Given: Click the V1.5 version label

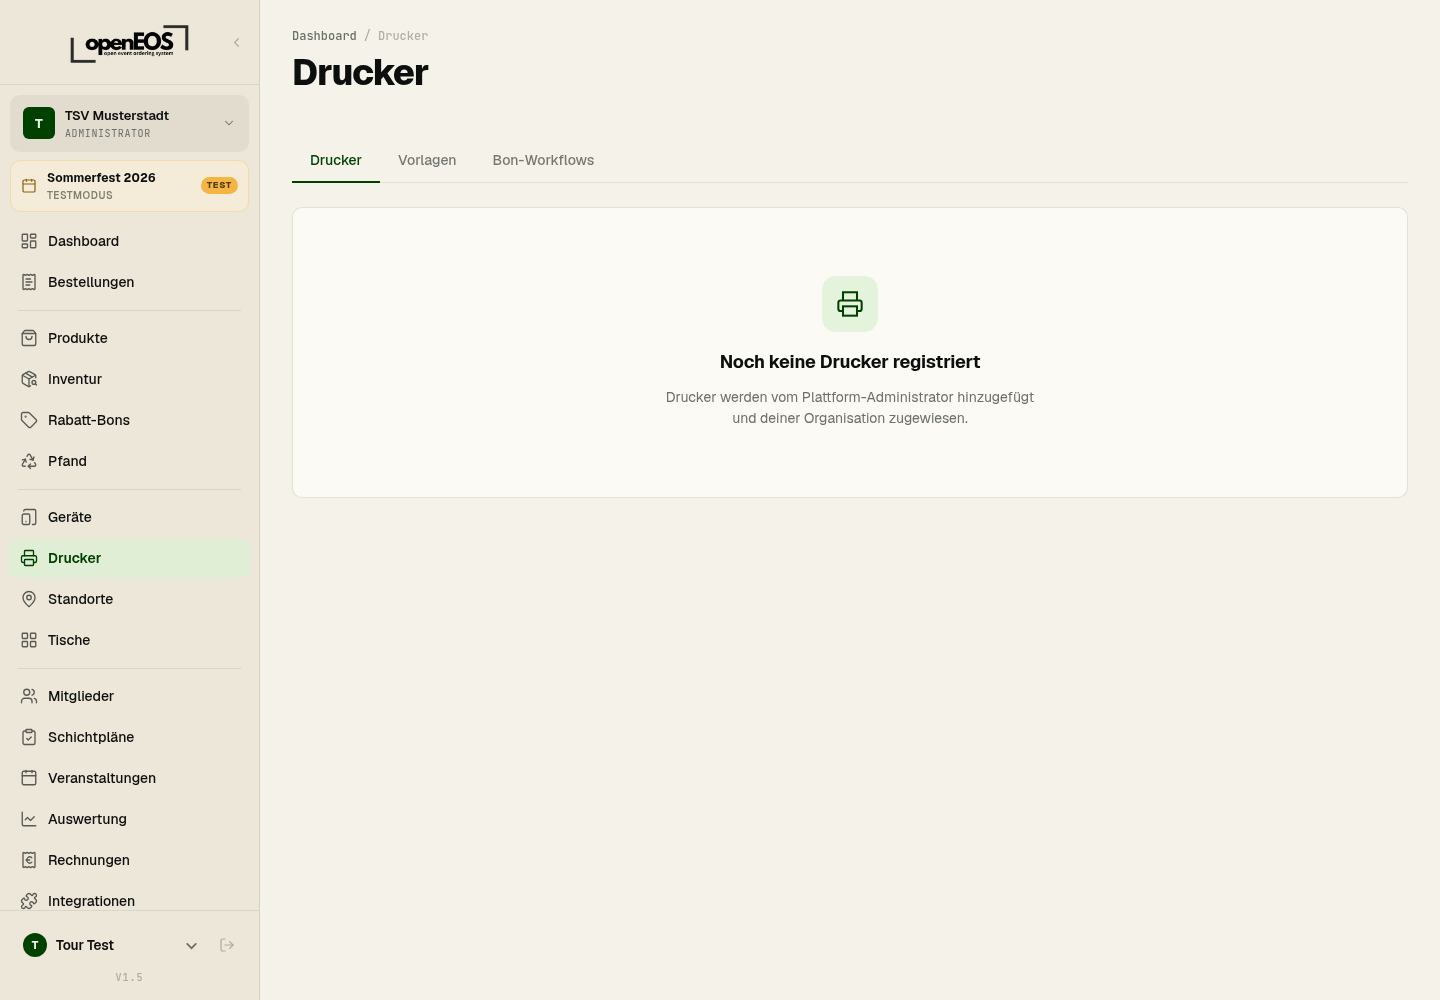Looking at the screenshot, I should point(129,978).
